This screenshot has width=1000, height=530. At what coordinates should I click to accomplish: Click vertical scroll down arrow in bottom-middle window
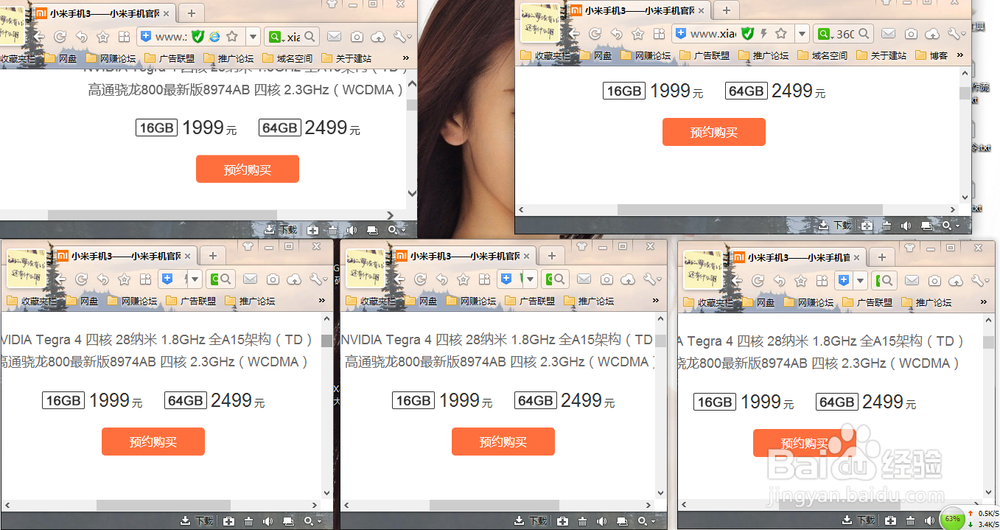click(661, 493)
